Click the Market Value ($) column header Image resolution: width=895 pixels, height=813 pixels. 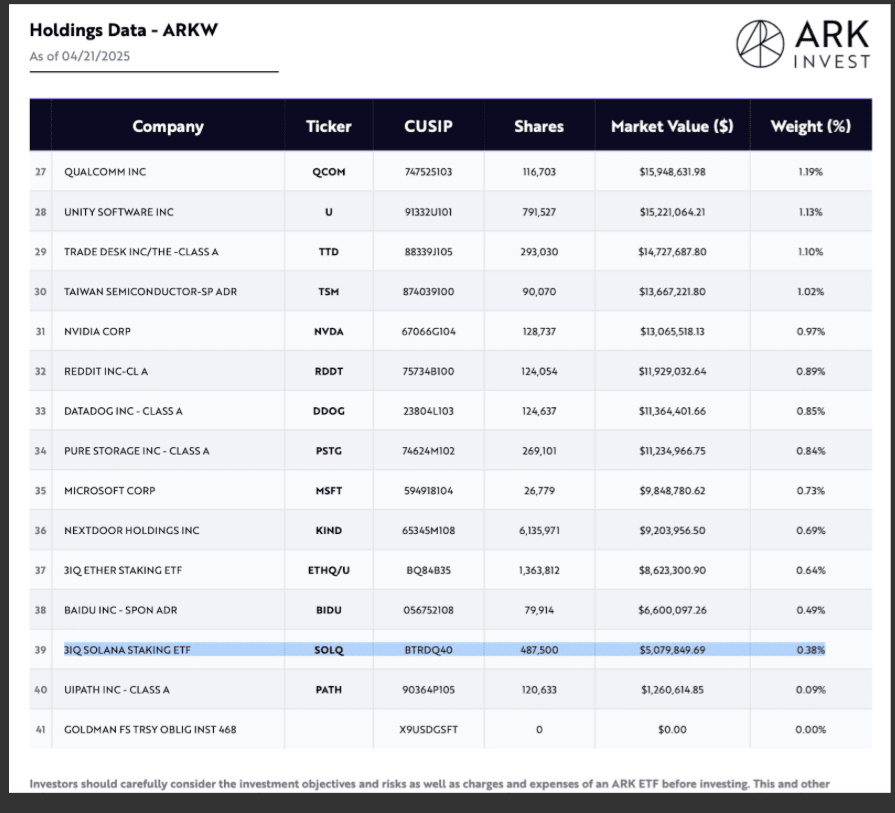click(x=672, y=126)
